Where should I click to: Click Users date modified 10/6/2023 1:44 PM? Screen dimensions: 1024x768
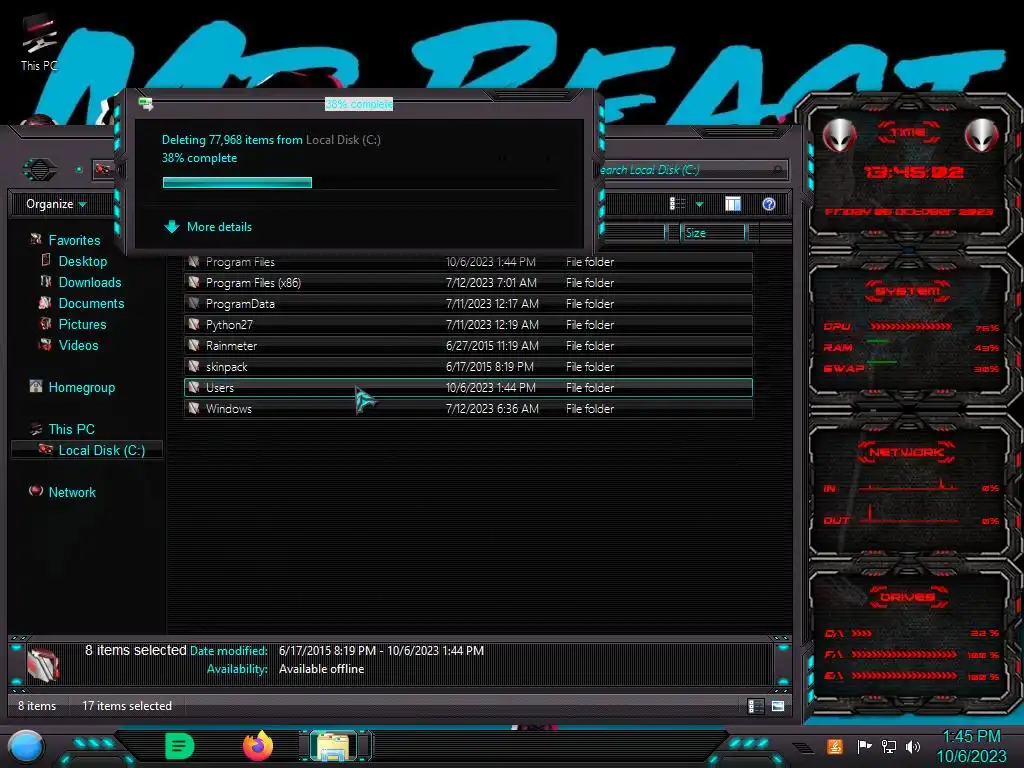tap(490, 387)
